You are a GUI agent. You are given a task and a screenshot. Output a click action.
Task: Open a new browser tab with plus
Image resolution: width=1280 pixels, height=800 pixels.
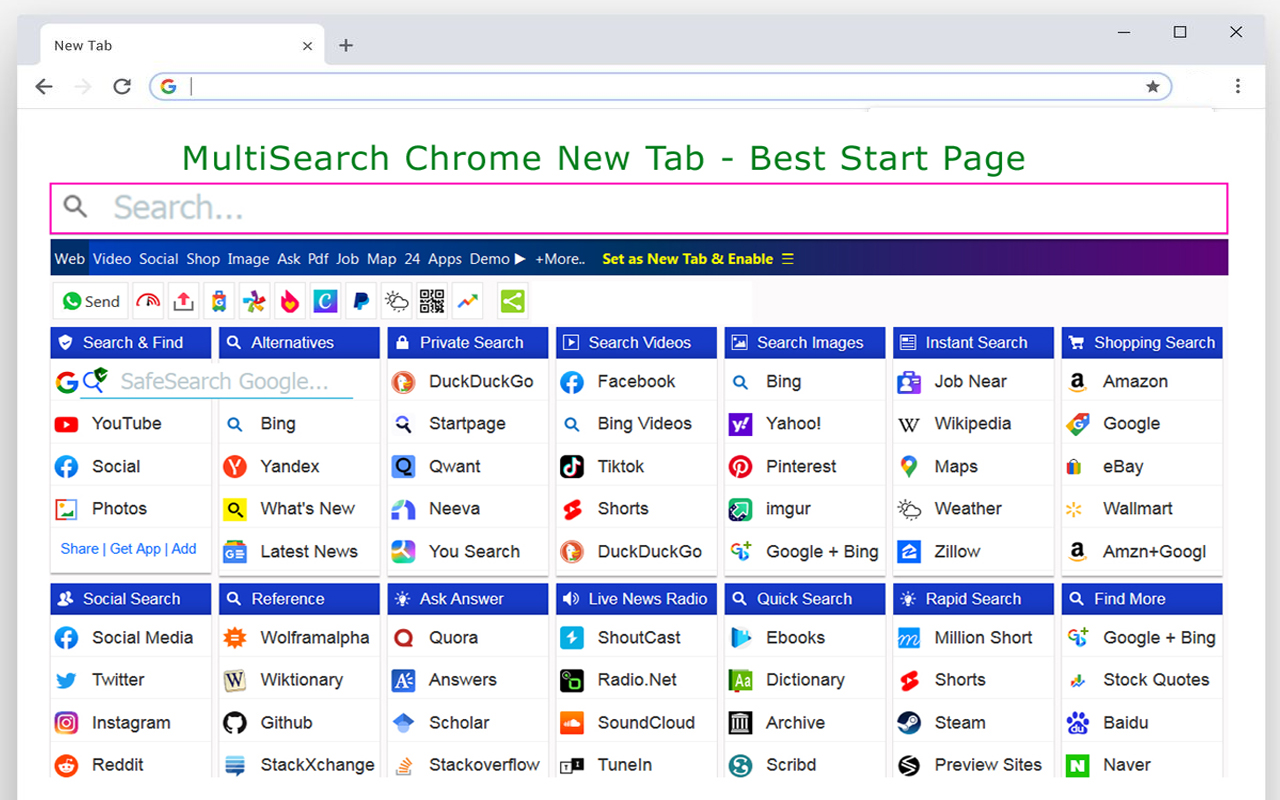coord(346,45)
